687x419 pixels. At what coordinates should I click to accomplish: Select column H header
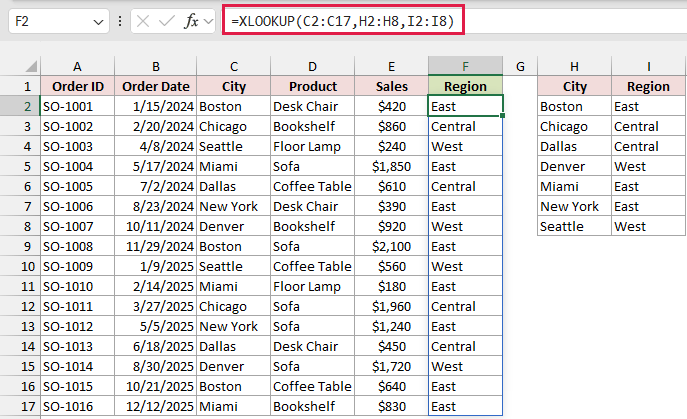(574, 66)
